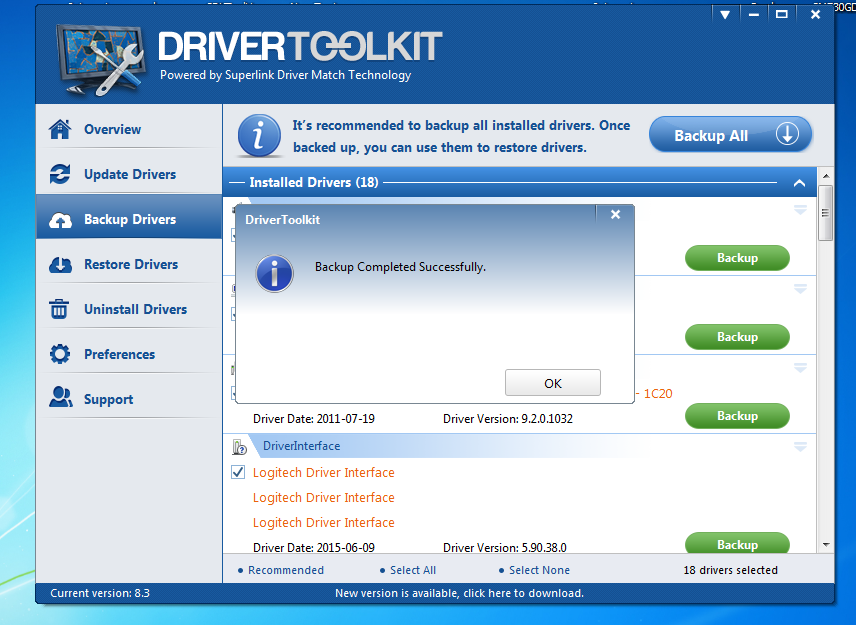Click Current version: 8.3 in status bar
The image size is (856, 625).
[x=100, y=593]
